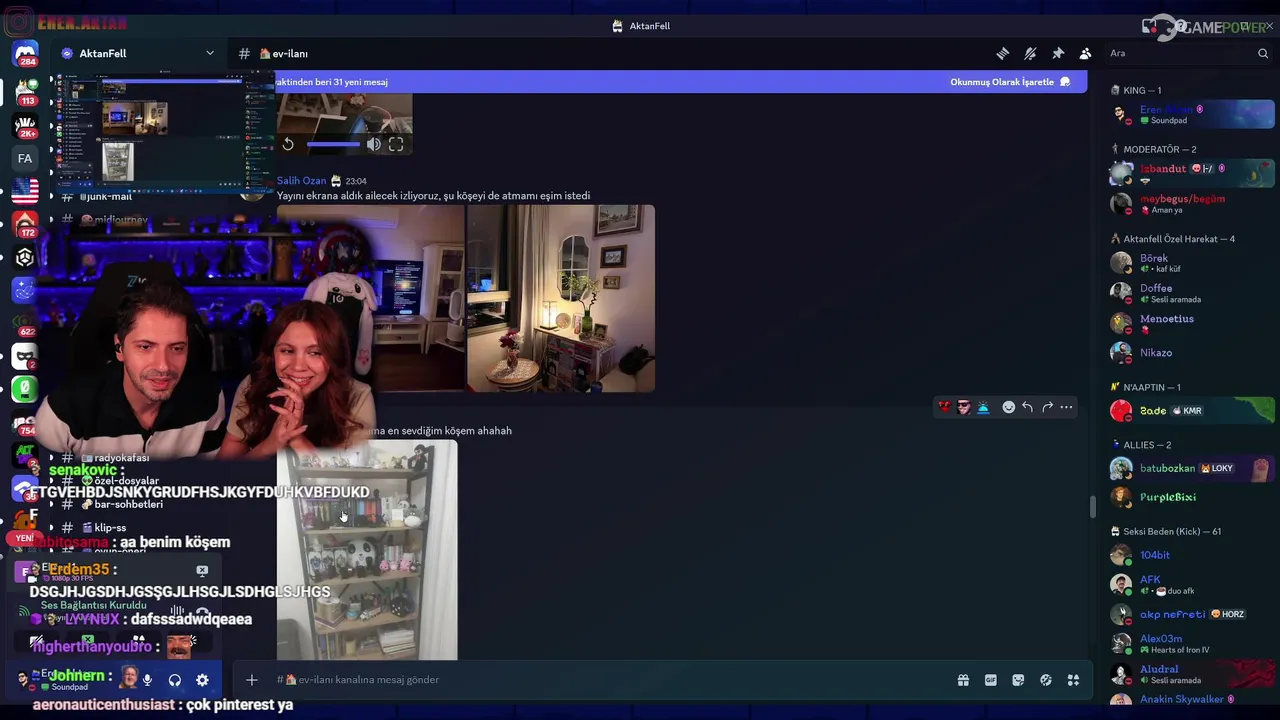1280x720 pixels.
Task: Open the window-and-curtains room photo
Action: (x=561, y=298)
